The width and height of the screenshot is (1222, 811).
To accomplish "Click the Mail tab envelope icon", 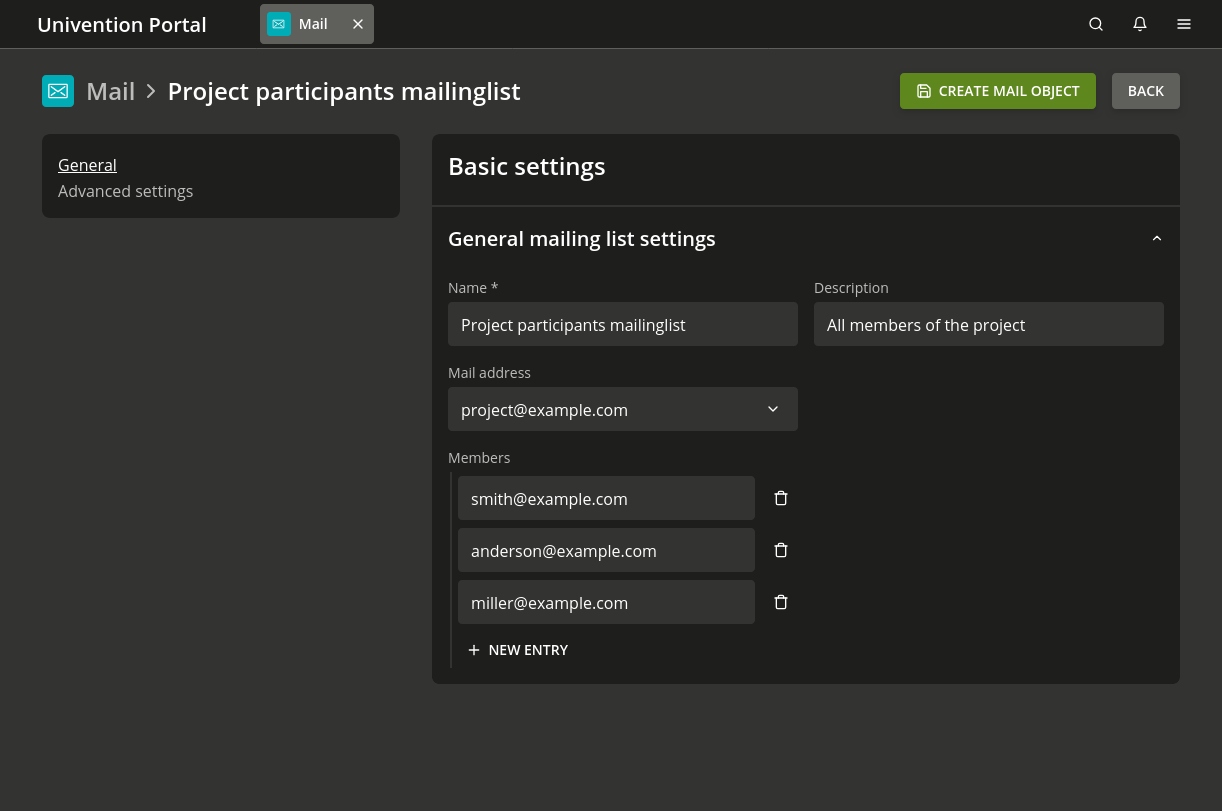I will 279,24.
